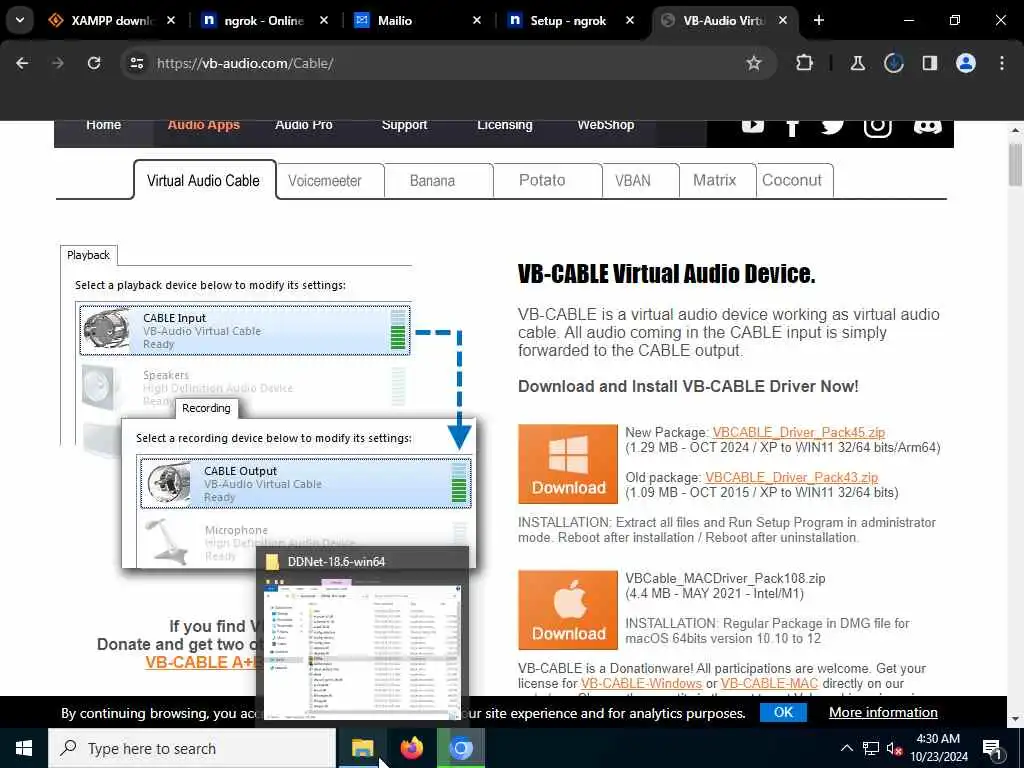Visit VB-Audio YouTube channel icon

[x=752, y=125]
